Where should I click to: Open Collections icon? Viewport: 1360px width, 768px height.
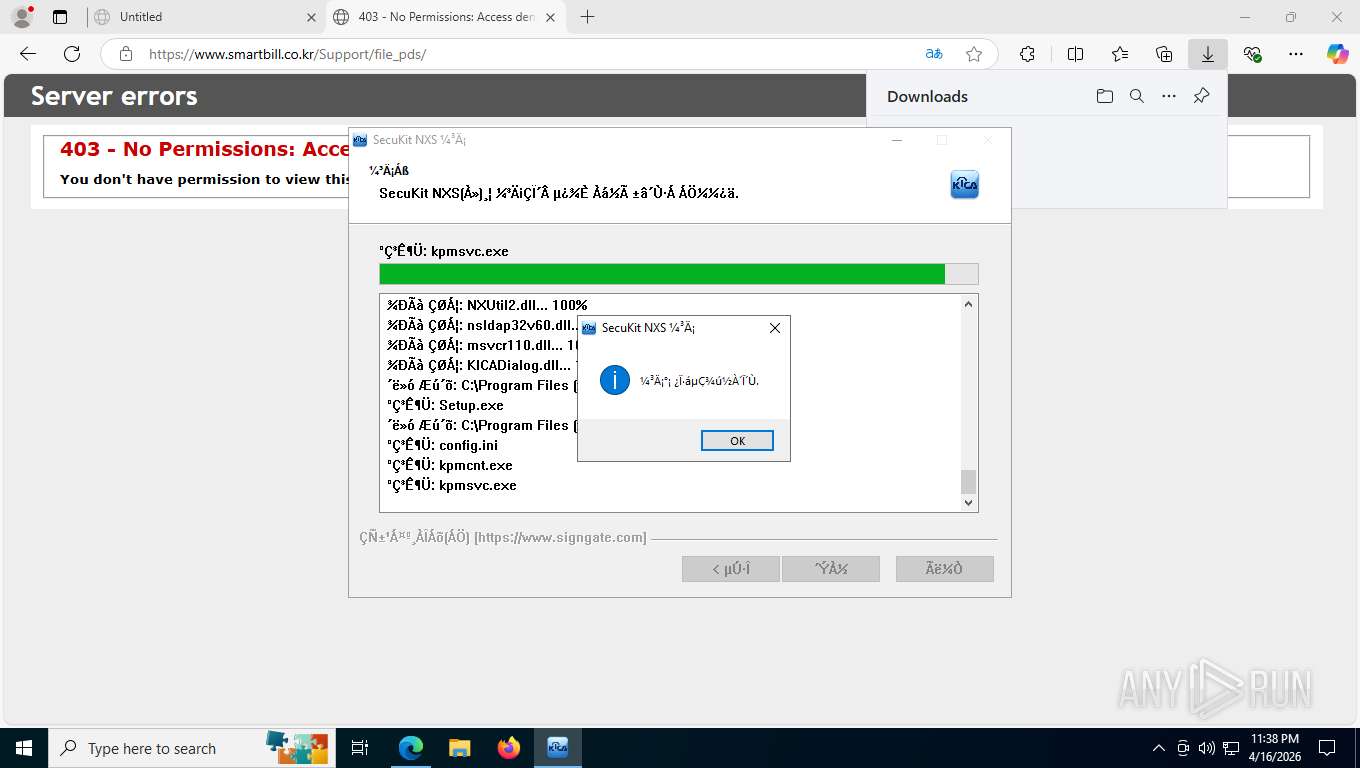1164,54
